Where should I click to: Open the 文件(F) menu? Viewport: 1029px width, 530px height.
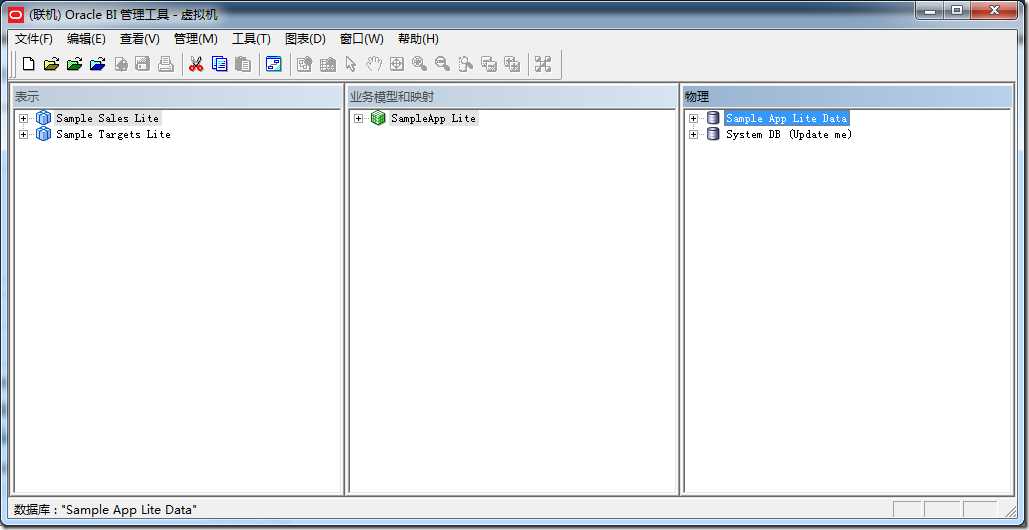(x=33, y=39)
